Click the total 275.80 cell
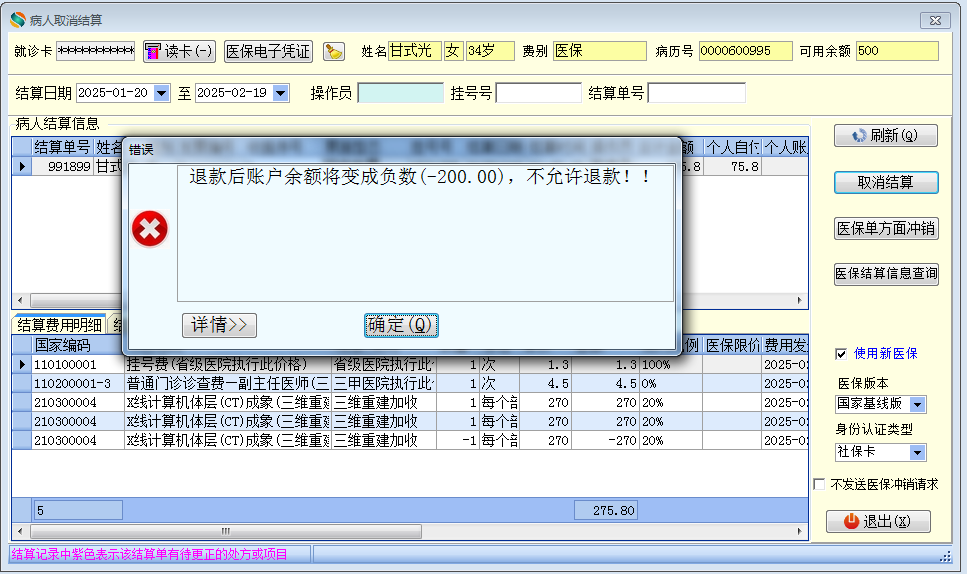 pos(605,510)
